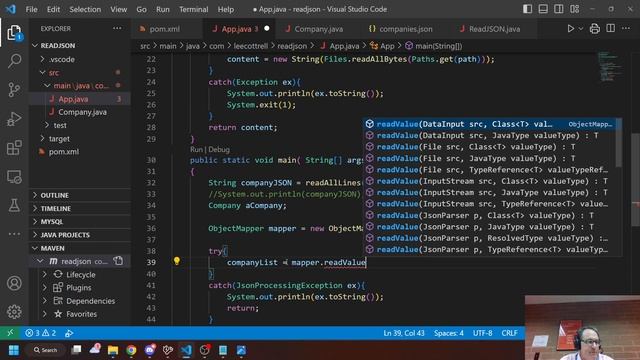Change CRLF end of line sequence

pos(509,333)
